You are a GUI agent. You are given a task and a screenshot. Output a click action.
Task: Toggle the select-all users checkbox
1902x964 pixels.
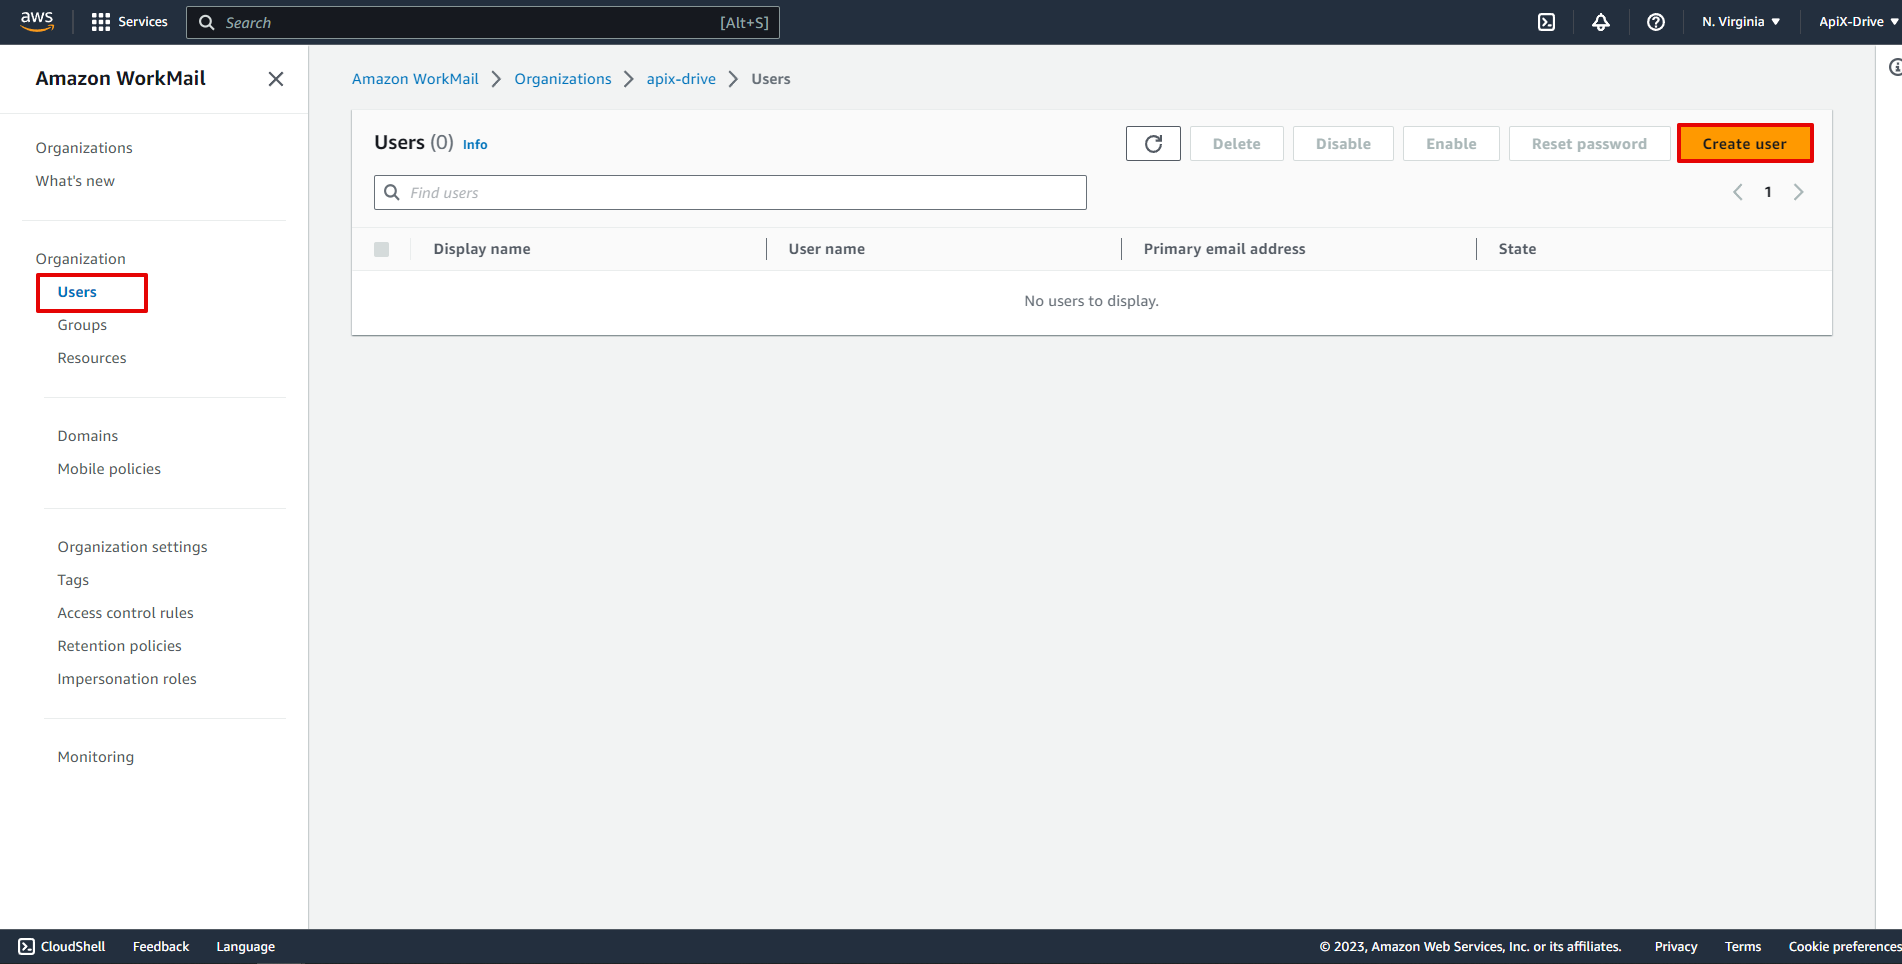click(x=382, y=249)
